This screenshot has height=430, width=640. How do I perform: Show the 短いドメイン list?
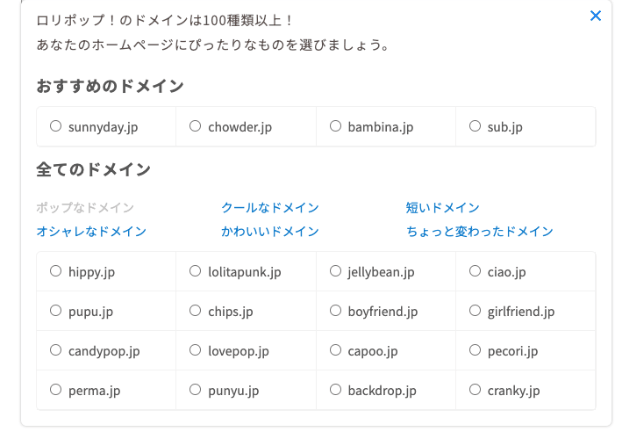click(442, 208)
